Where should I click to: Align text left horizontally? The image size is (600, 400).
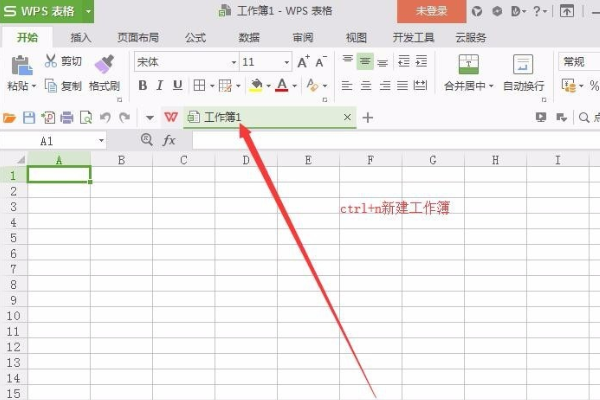pos(347,85)
